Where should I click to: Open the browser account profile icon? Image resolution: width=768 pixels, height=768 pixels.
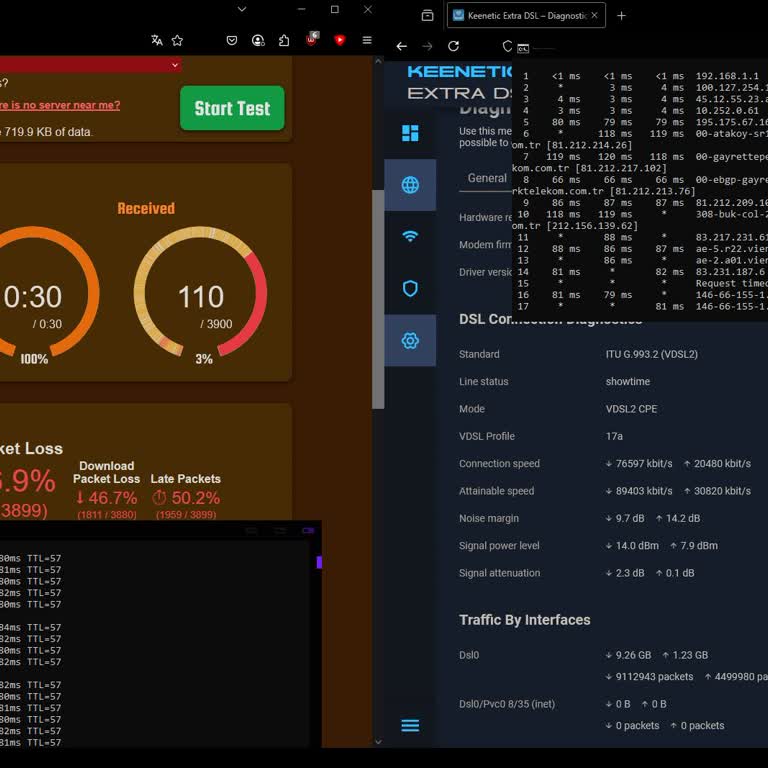(258, 40)
